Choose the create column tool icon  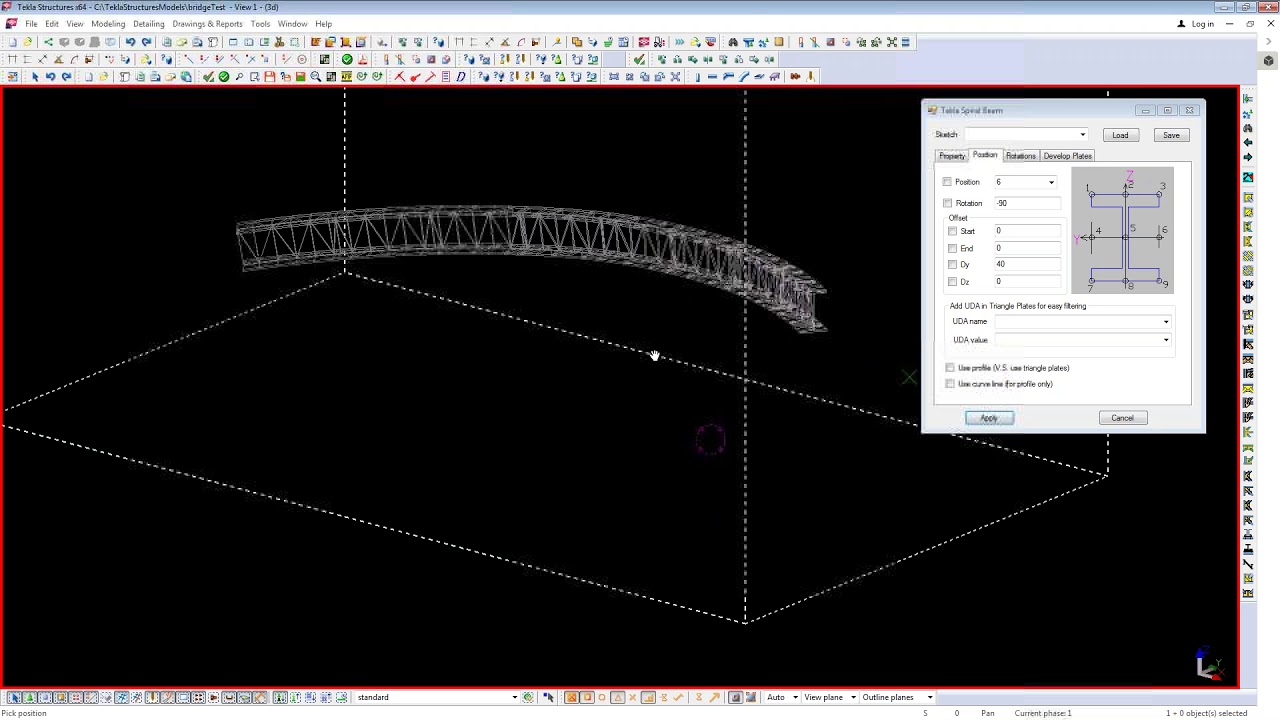[698, 77]
